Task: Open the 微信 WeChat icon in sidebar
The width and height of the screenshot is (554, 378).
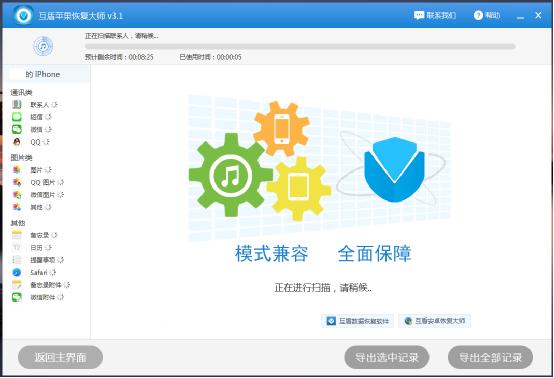Action: (x=17, y=129)
